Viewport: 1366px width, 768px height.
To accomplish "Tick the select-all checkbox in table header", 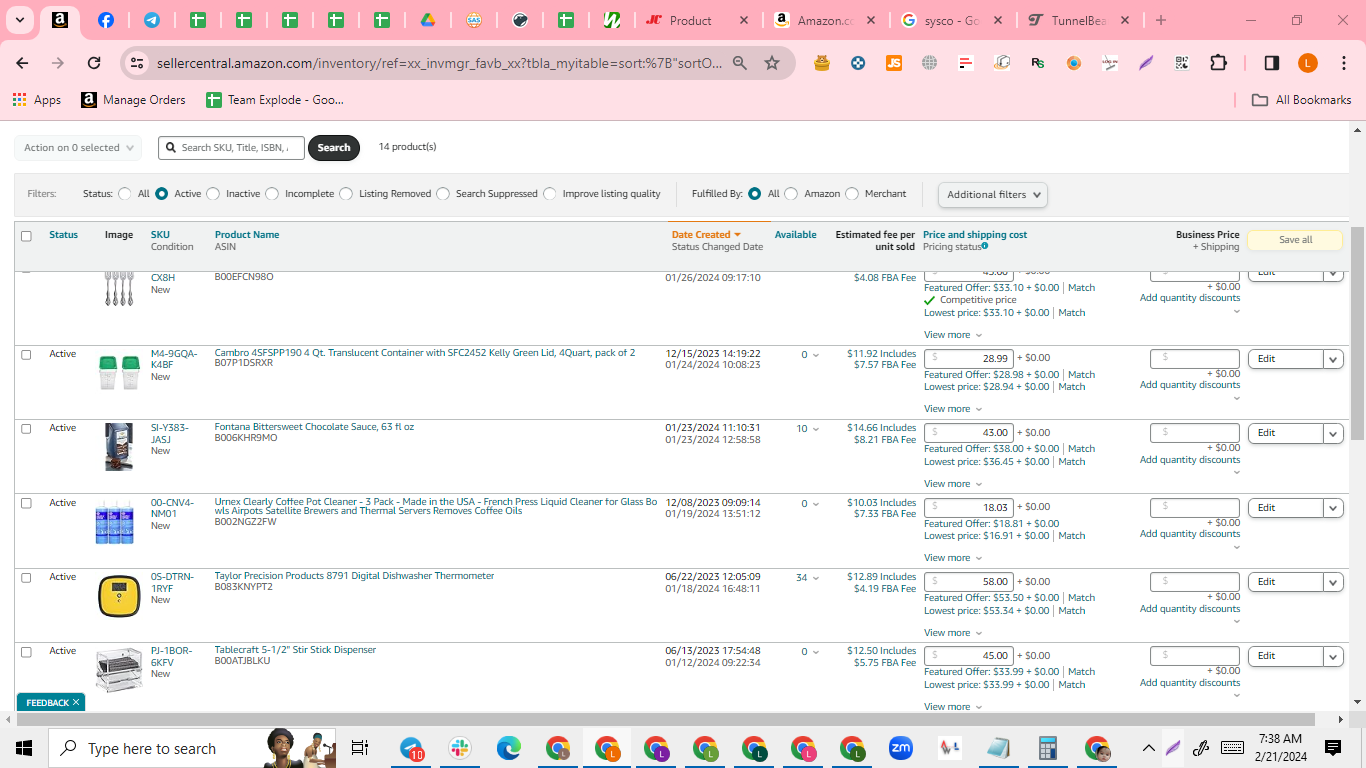I will tap(26, 236).
